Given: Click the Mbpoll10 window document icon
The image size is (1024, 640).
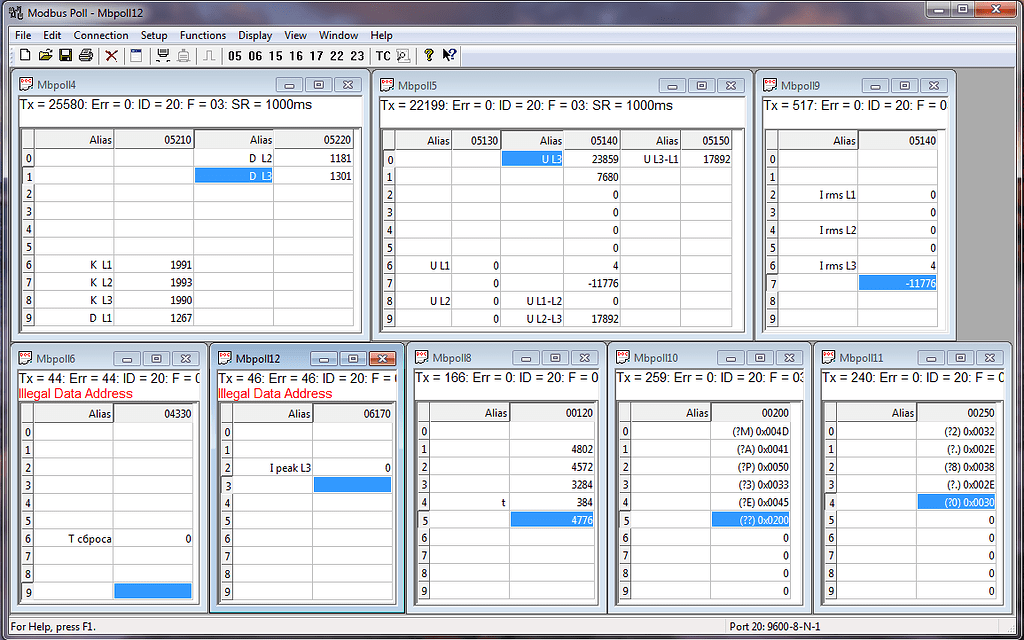Looking at the screenshot, I should [623, 357].
